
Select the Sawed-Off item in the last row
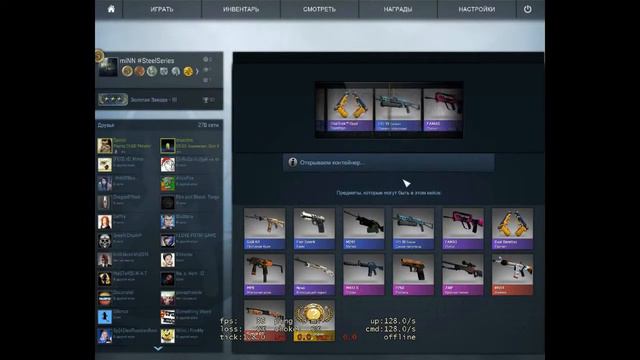[x=264, y=321]
